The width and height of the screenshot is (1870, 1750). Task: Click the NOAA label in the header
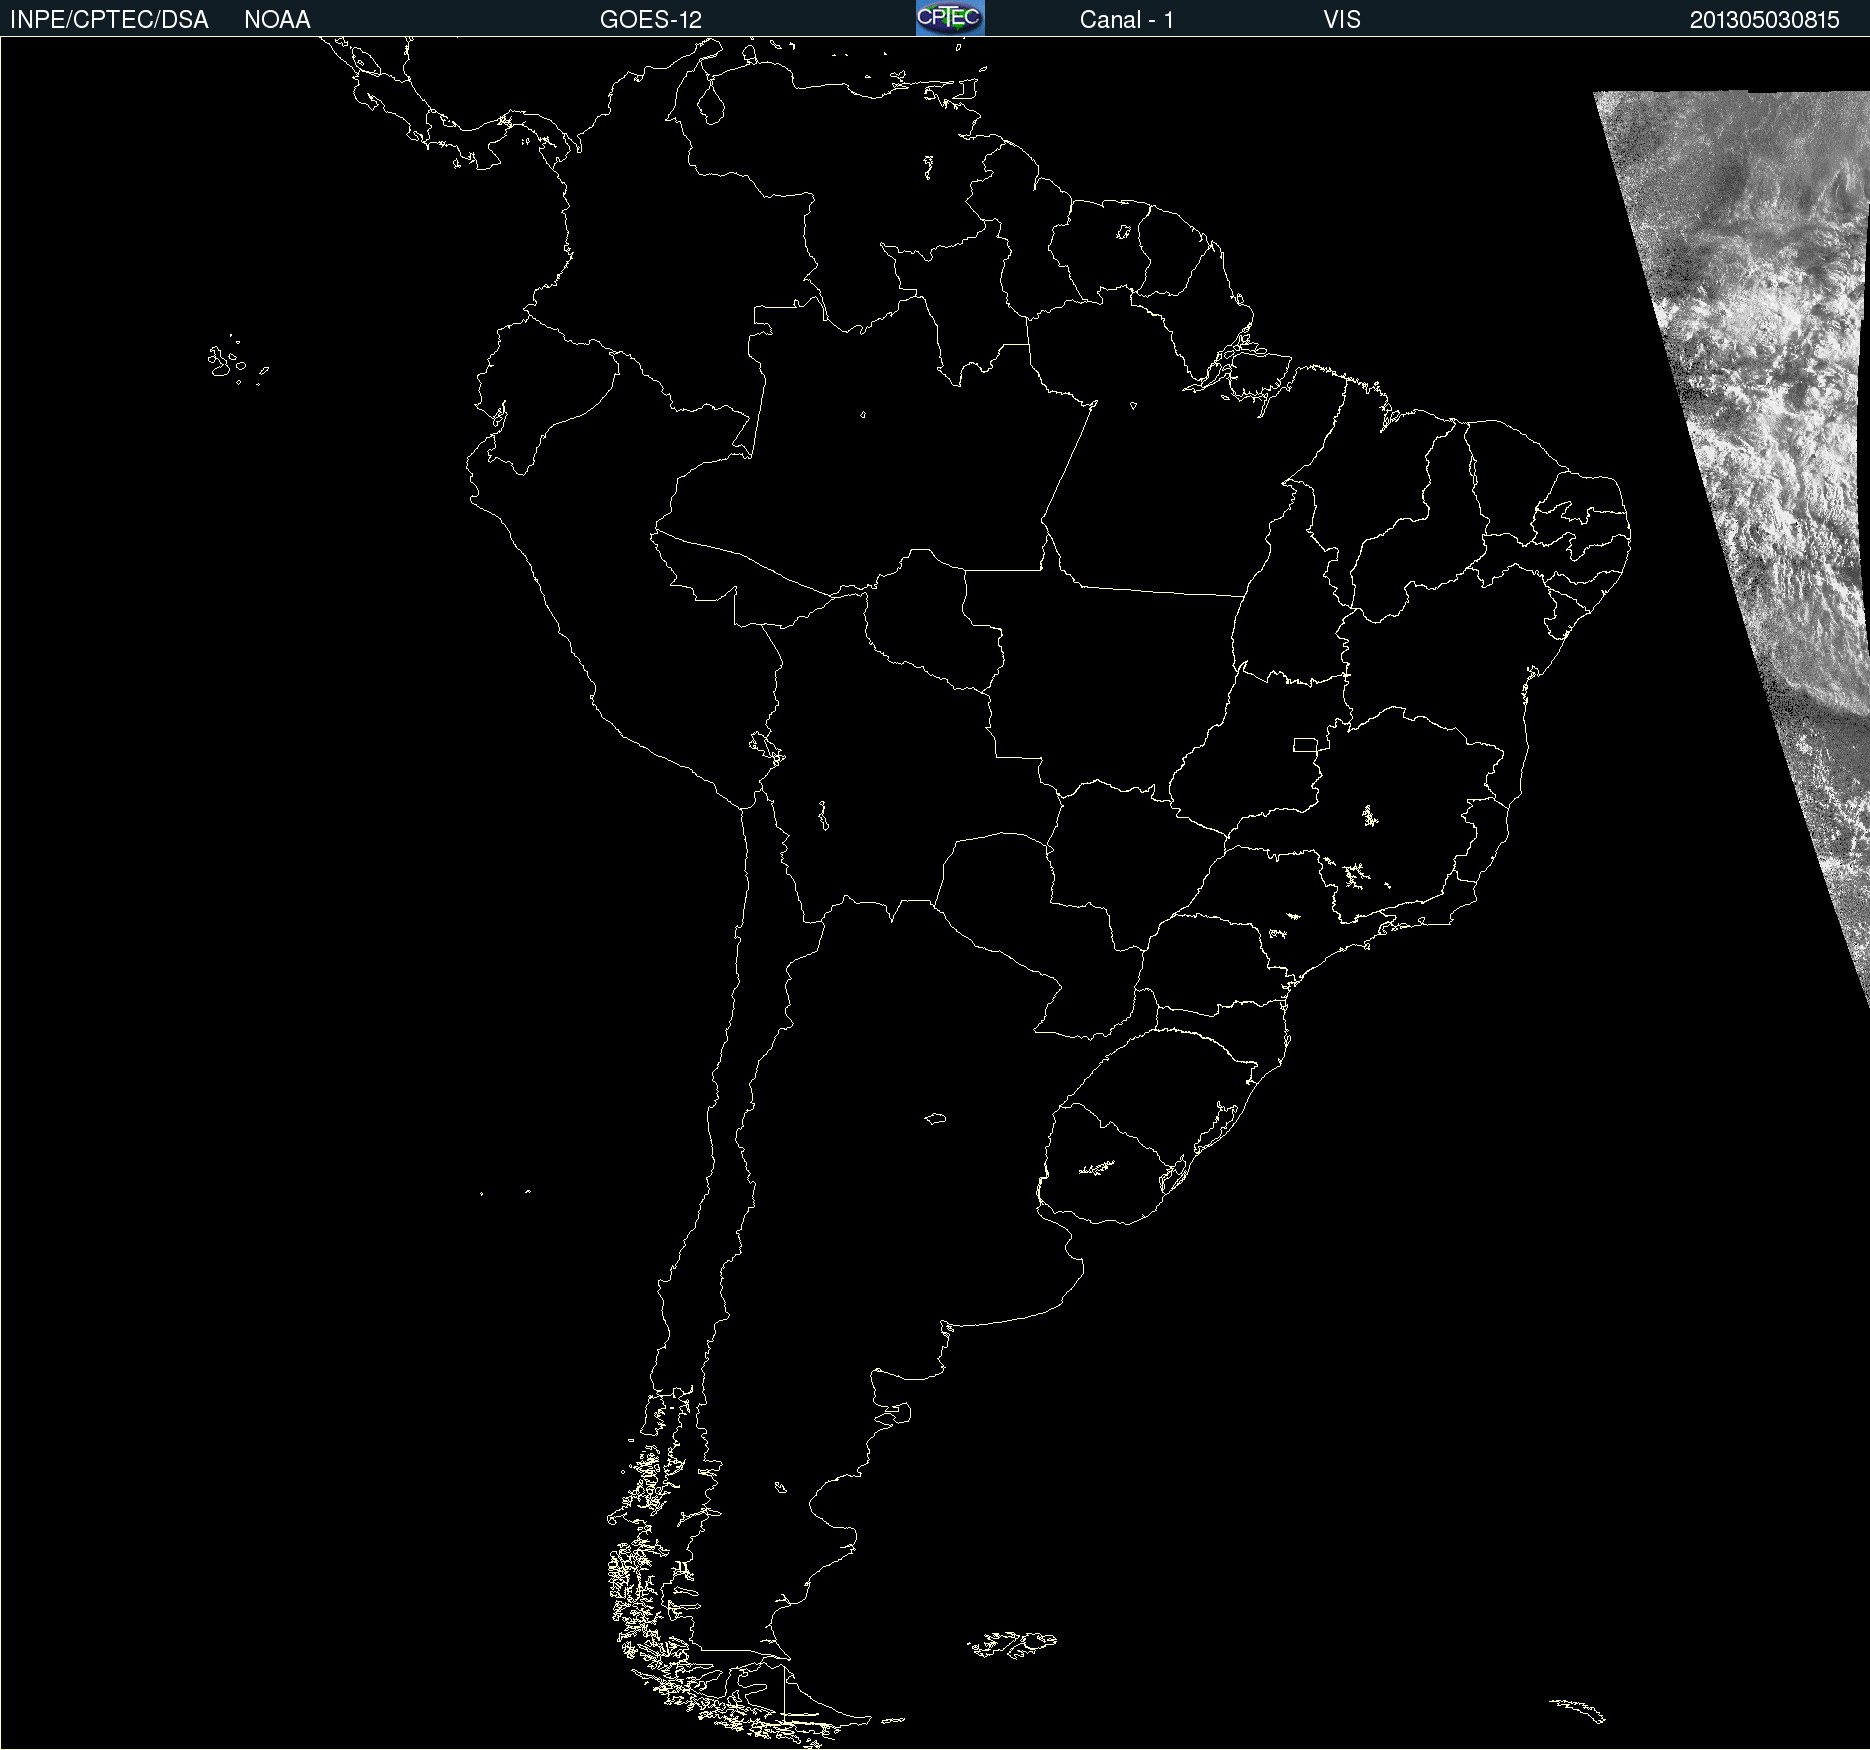(277, 20)
